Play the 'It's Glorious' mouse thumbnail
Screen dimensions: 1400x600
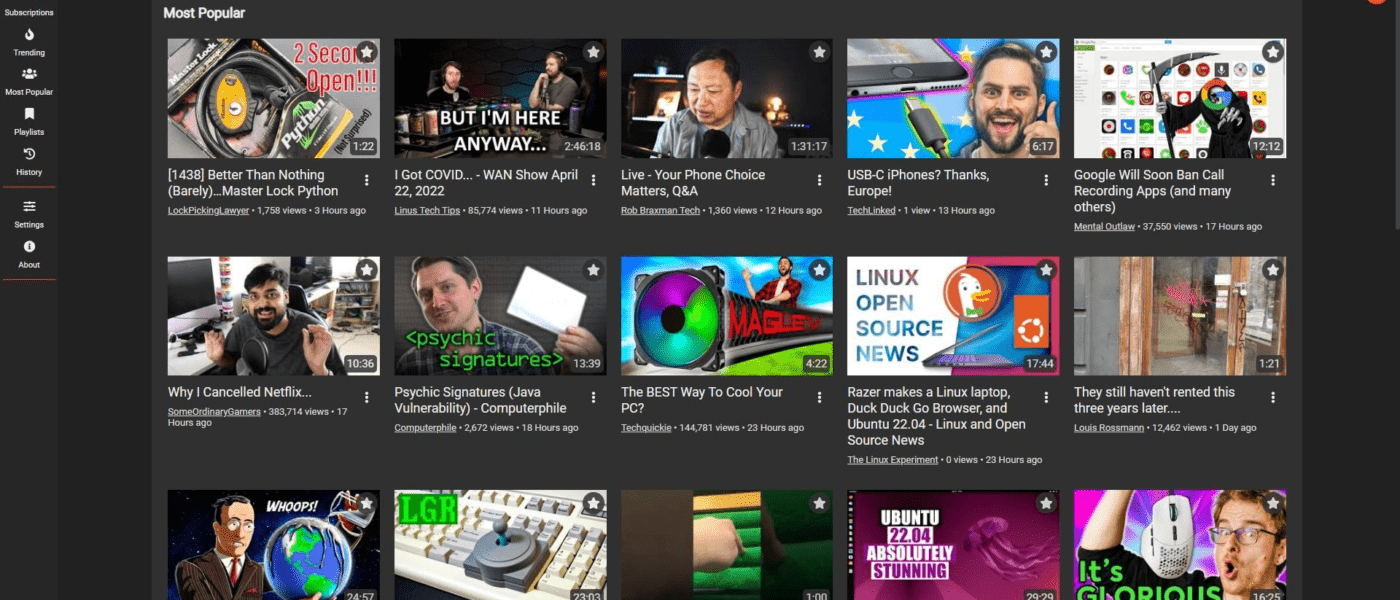click(x=1180, y=545)
